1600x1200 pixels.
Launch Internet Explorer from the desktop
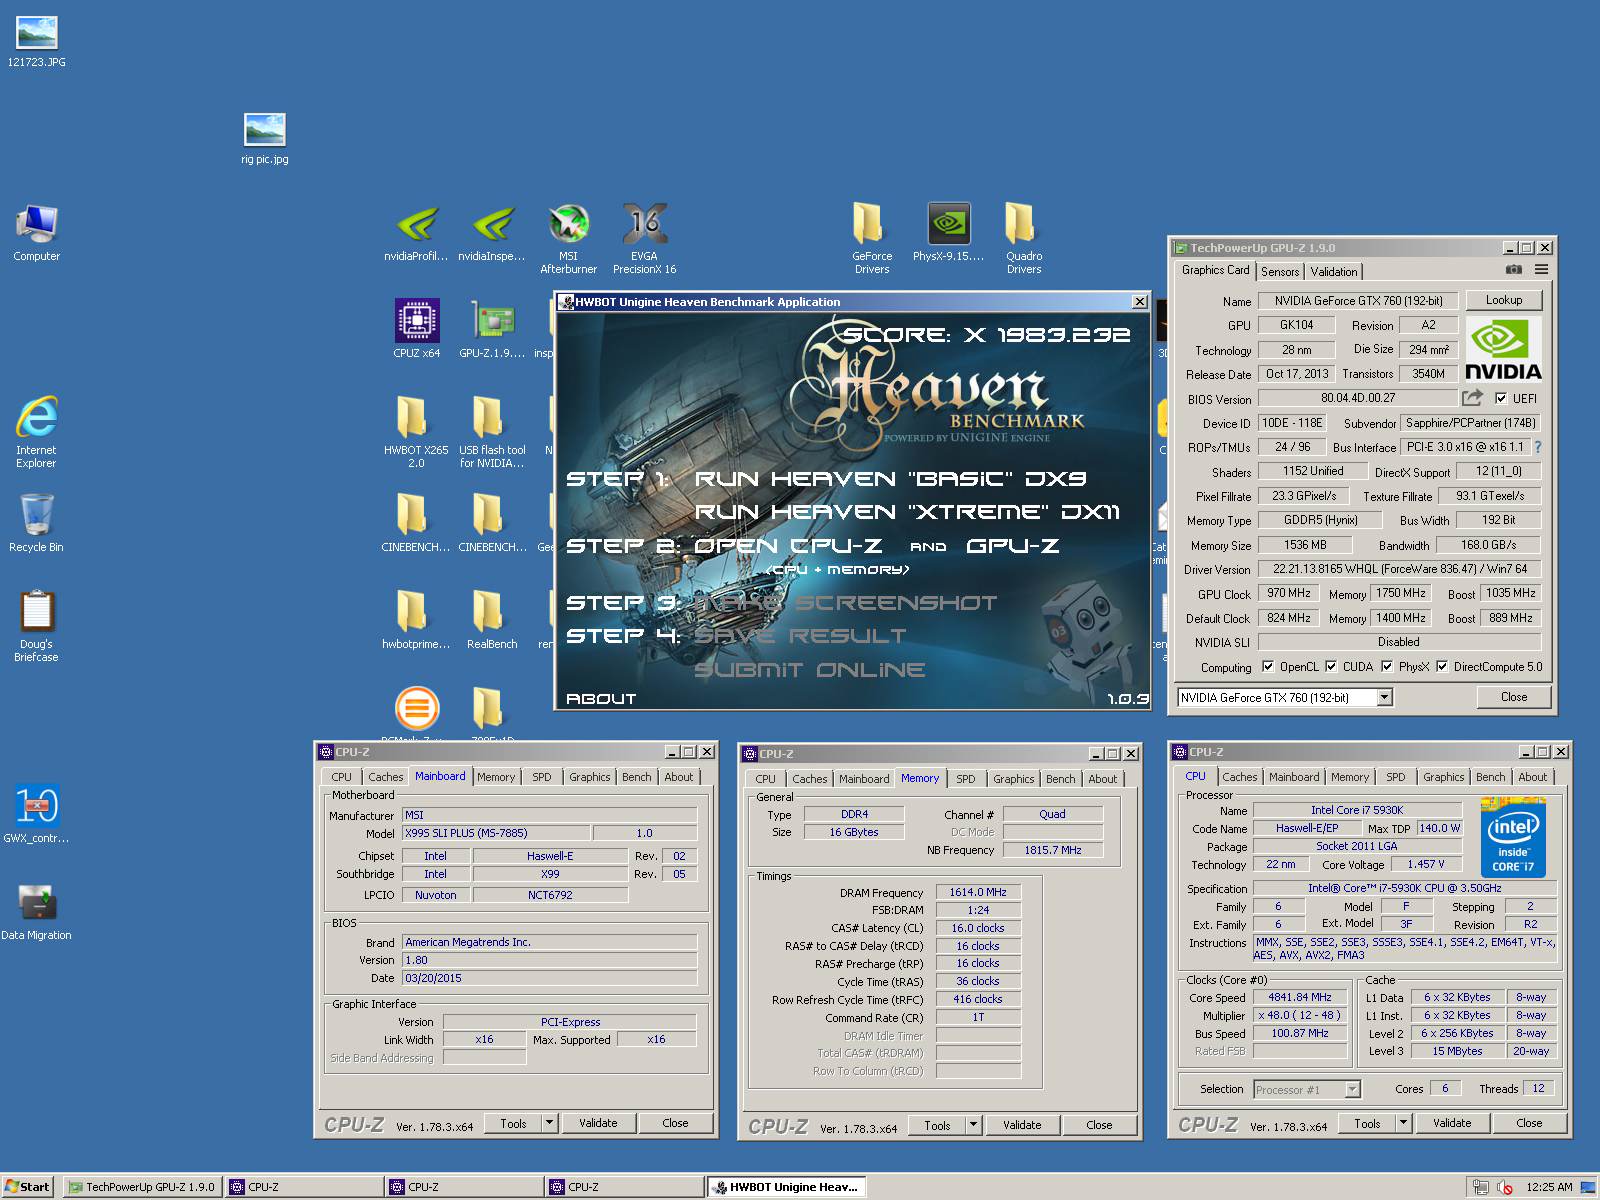click(37, 431)
